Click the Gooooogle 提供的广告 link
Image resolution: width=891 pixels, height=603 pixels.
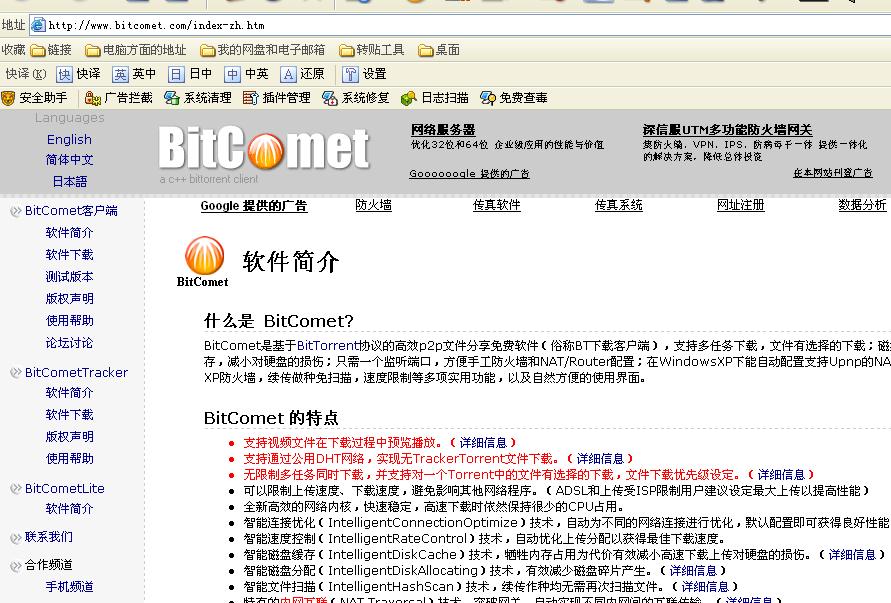point(469,173)
